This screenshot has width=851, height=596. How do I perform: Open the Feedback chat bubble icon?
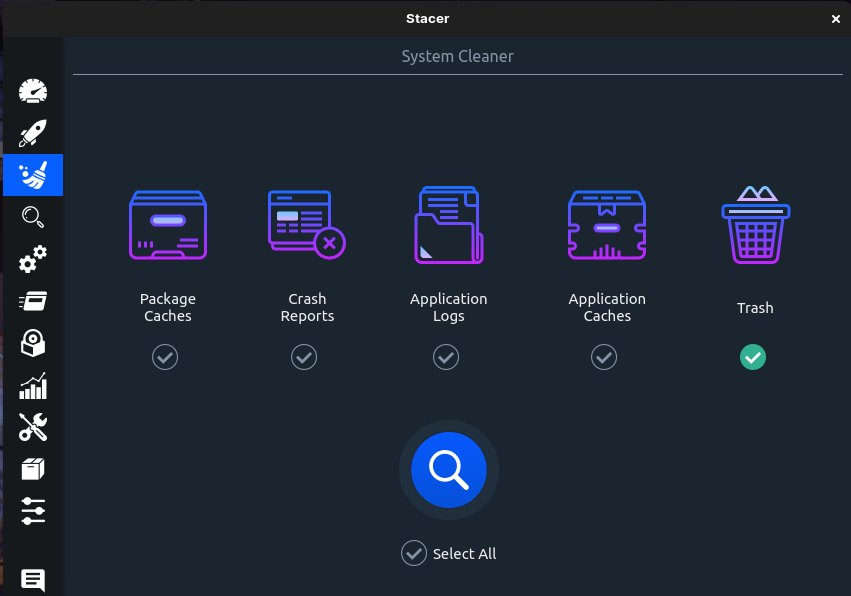tap(33, 580)
